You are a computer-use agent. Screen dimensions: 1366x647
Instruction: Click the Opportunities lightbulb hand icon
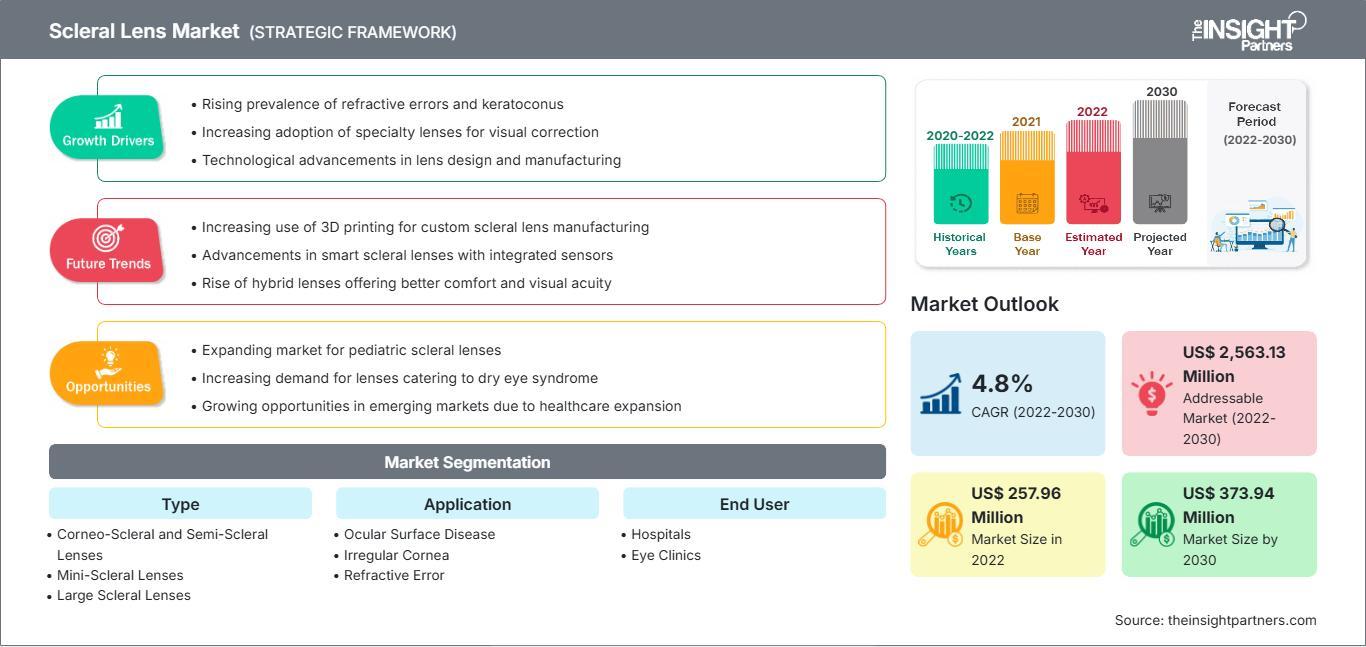coord(108,361)
